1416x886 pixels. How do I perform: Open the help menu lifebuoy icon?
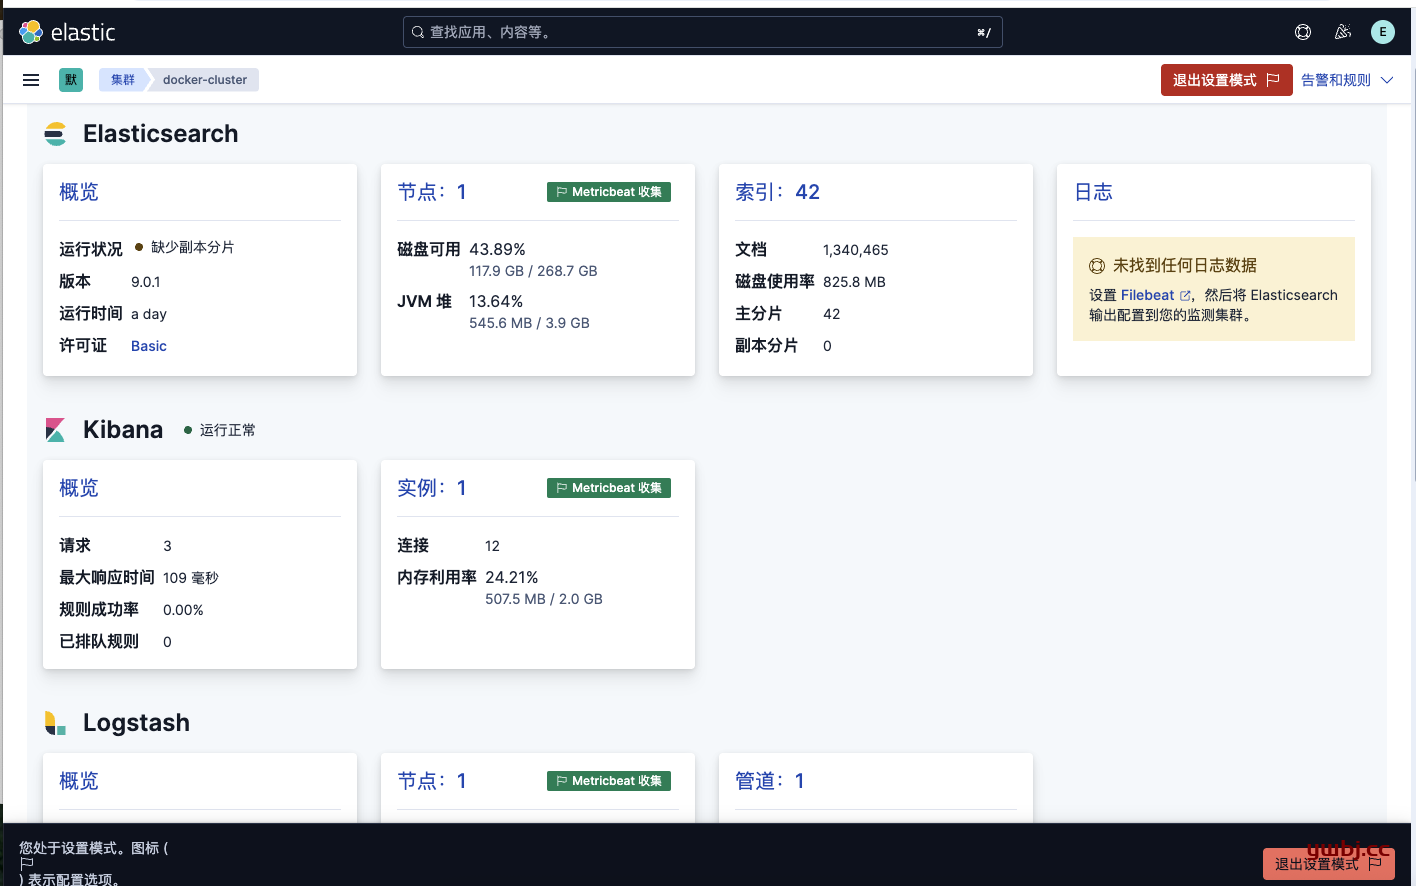1303,32
